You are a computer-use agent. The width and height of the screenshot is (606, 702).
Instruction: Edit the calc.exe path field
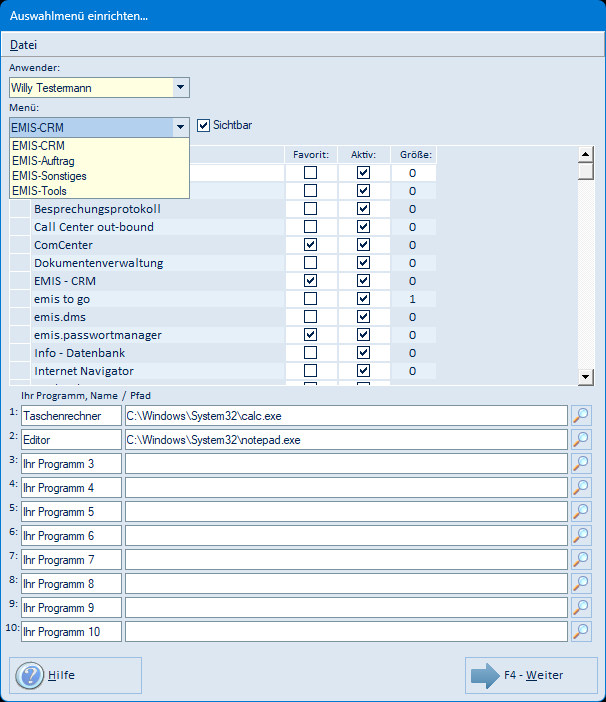(346, 415)
